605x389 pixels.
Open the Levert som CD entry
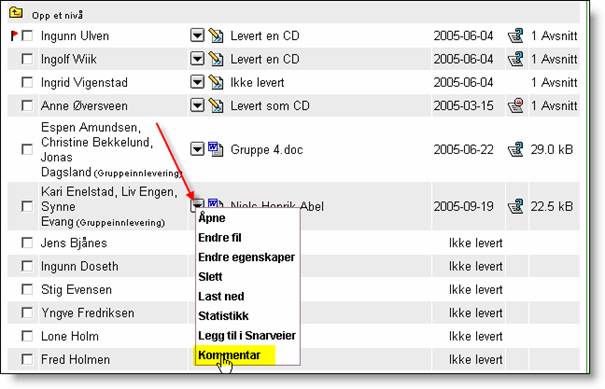click(270, 106)
